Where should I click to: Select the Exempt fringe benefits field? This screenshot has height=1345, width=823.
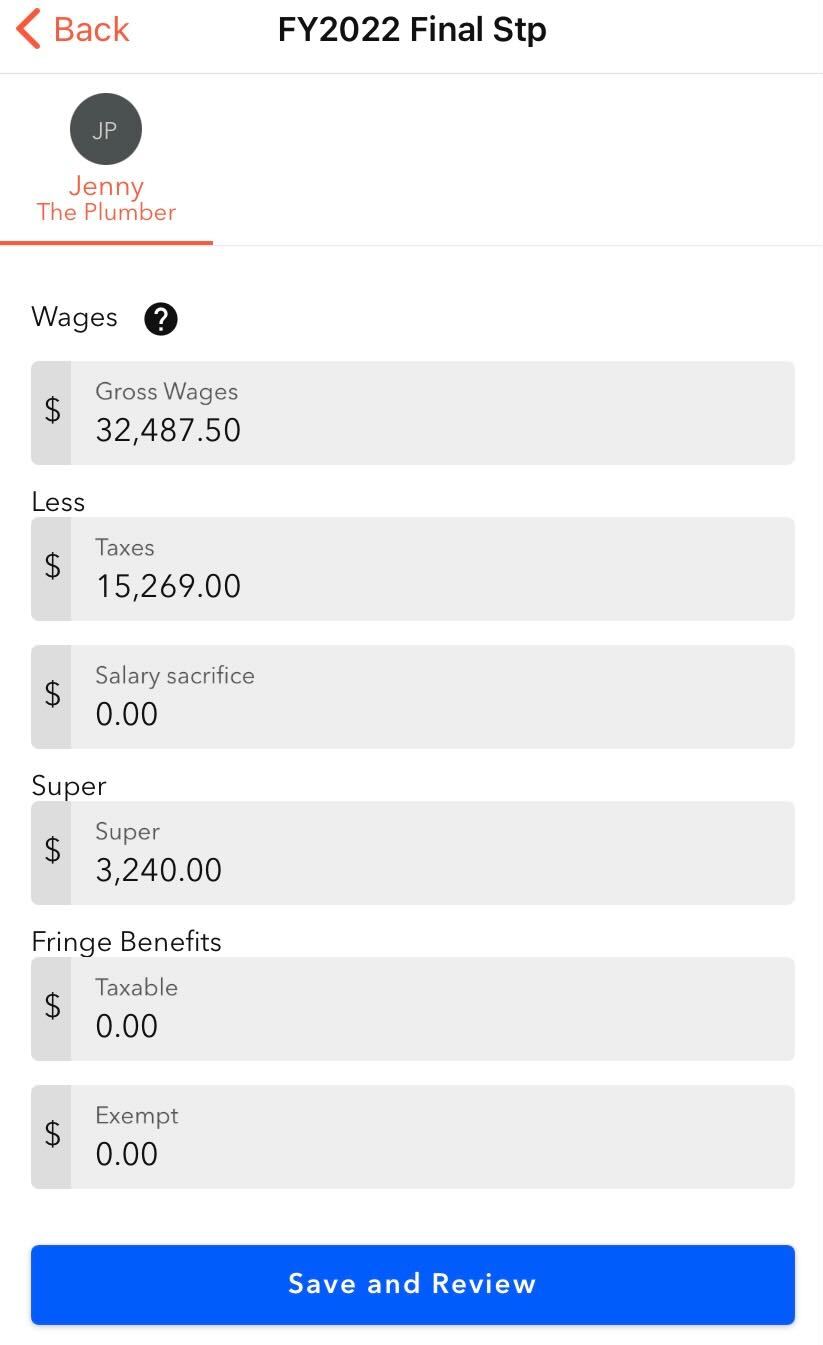[x=432, y=1137]
